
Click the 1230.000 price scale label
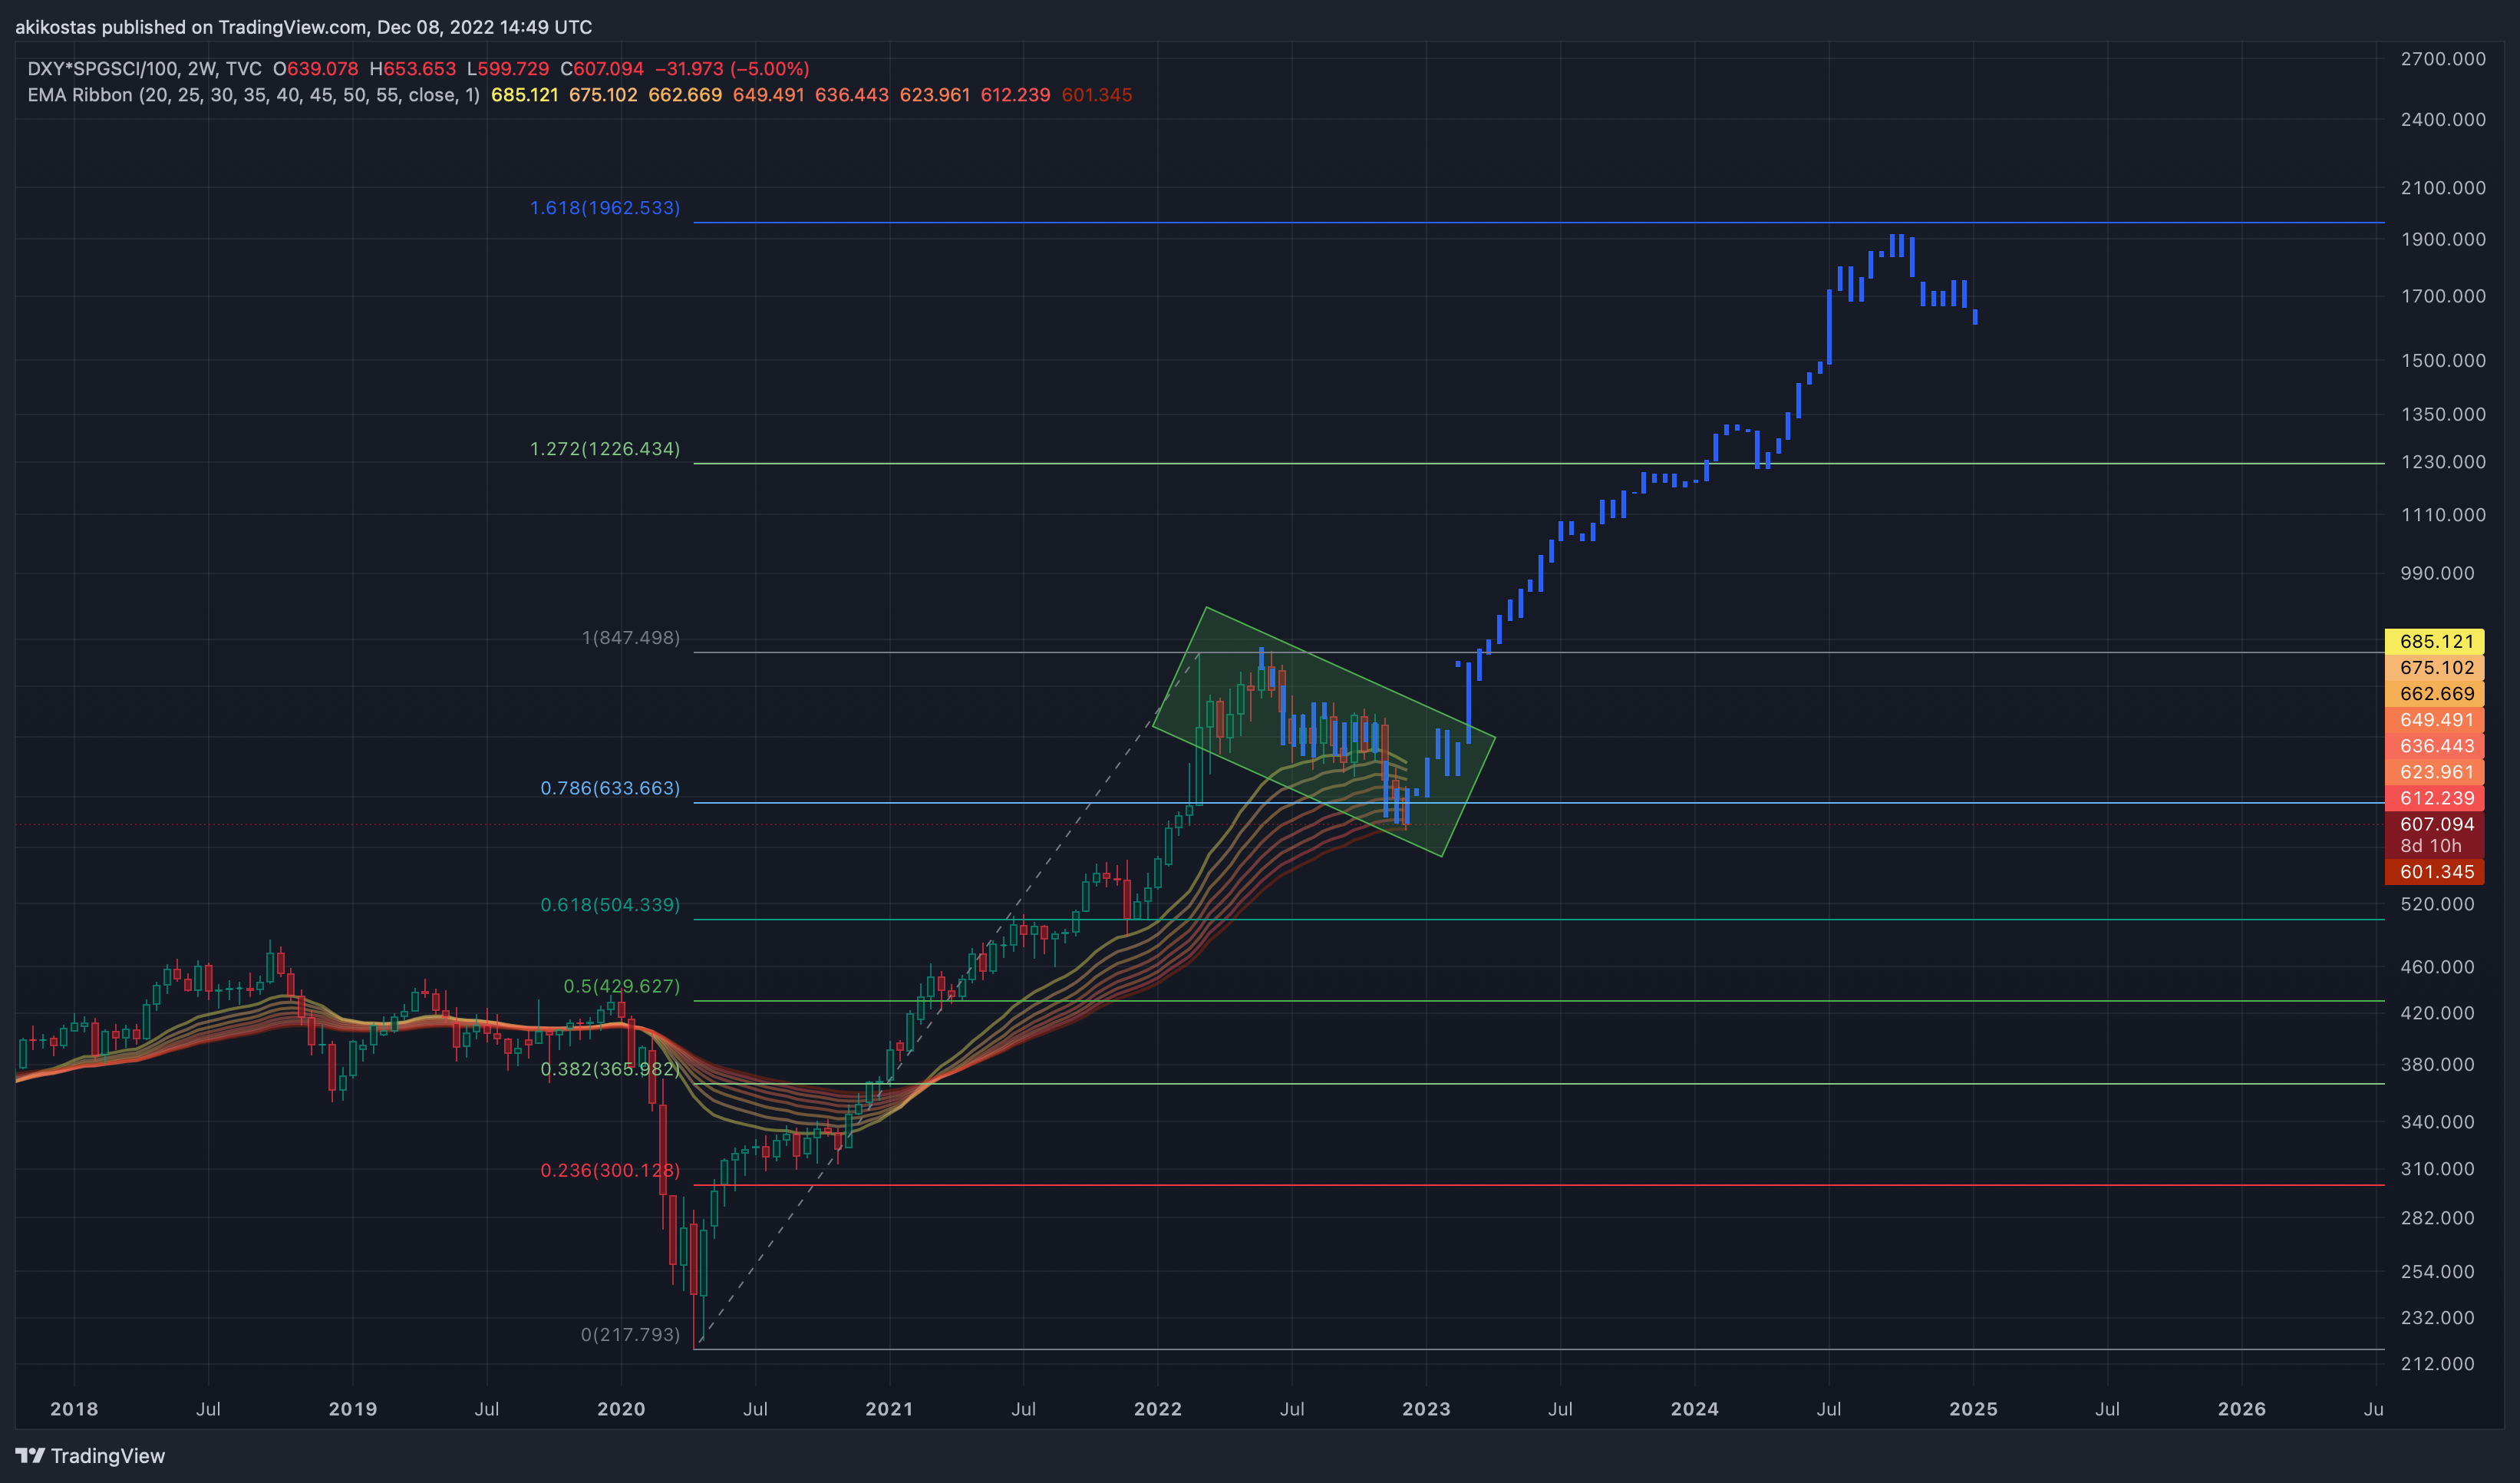[2443, 462]
